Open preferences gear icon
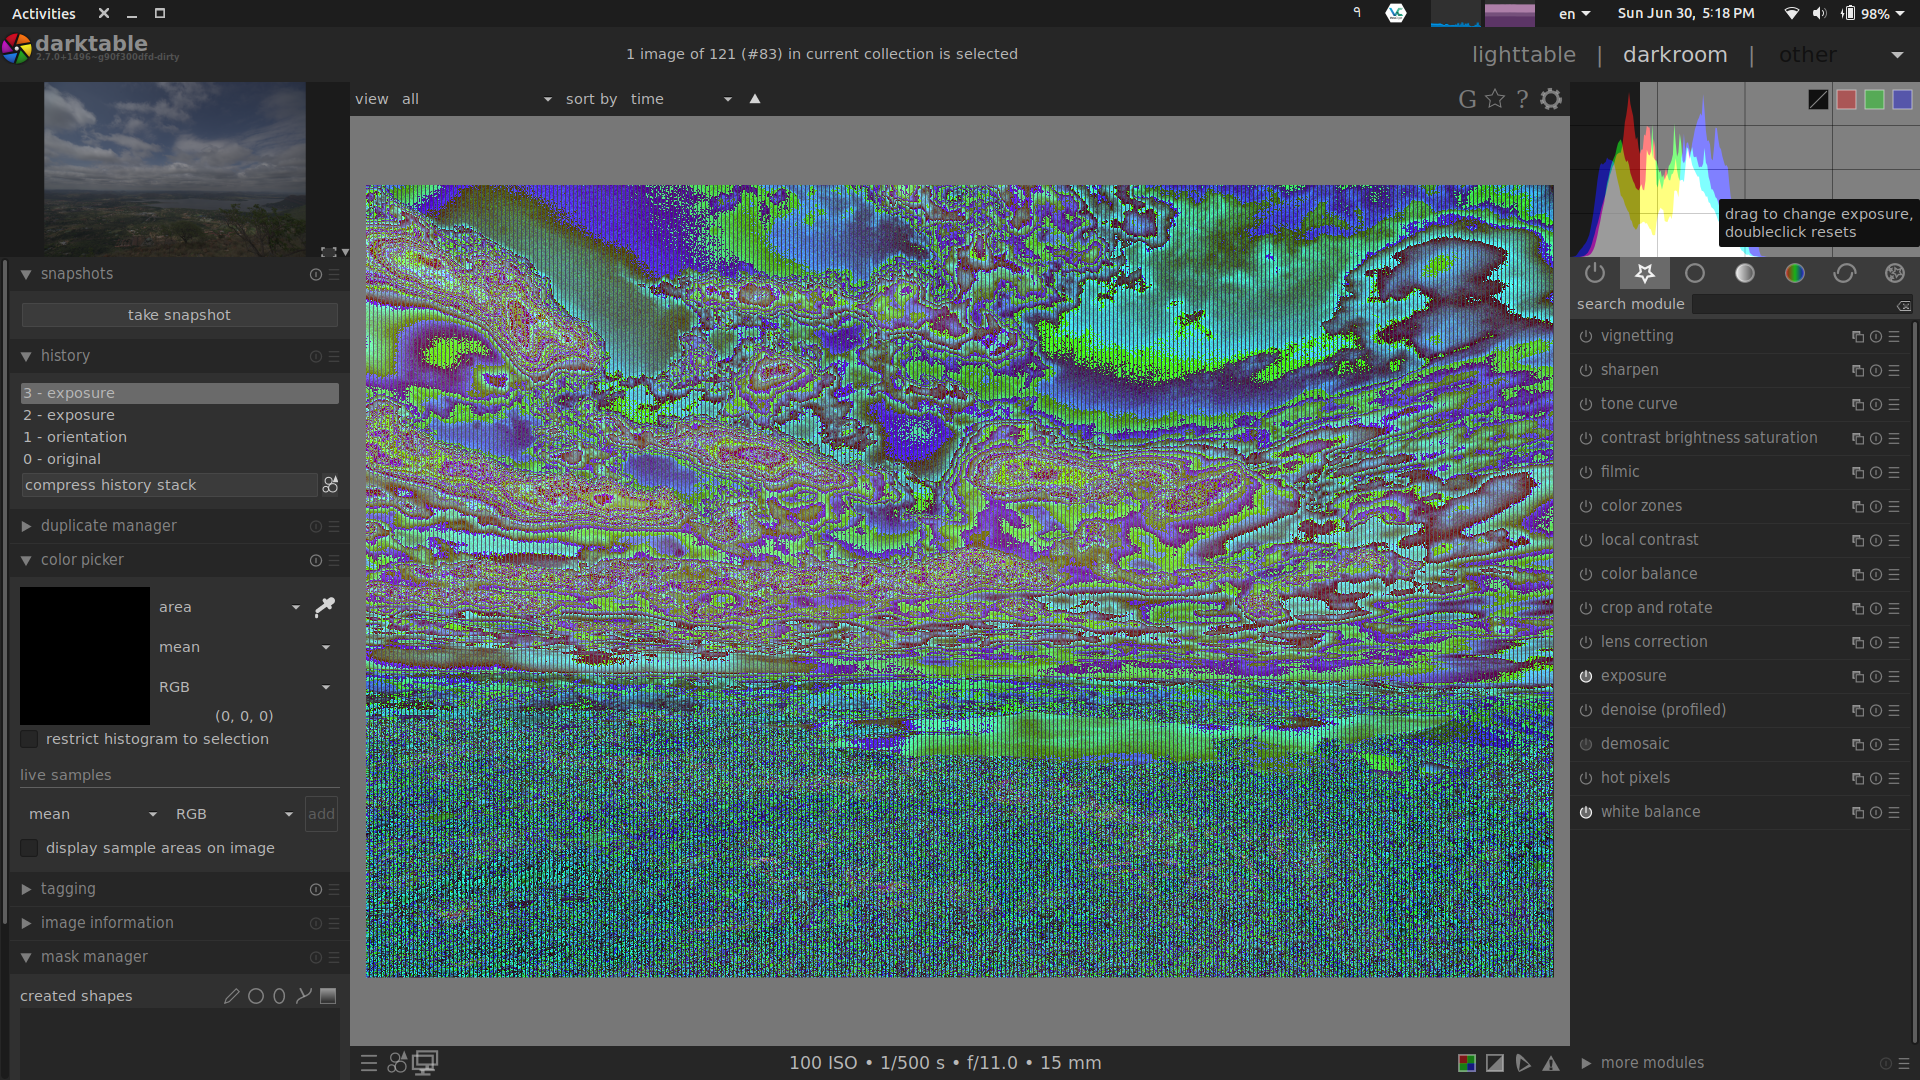Screen dimensions: 1920x1080 pyautogui.click(x=1551, y=99)
